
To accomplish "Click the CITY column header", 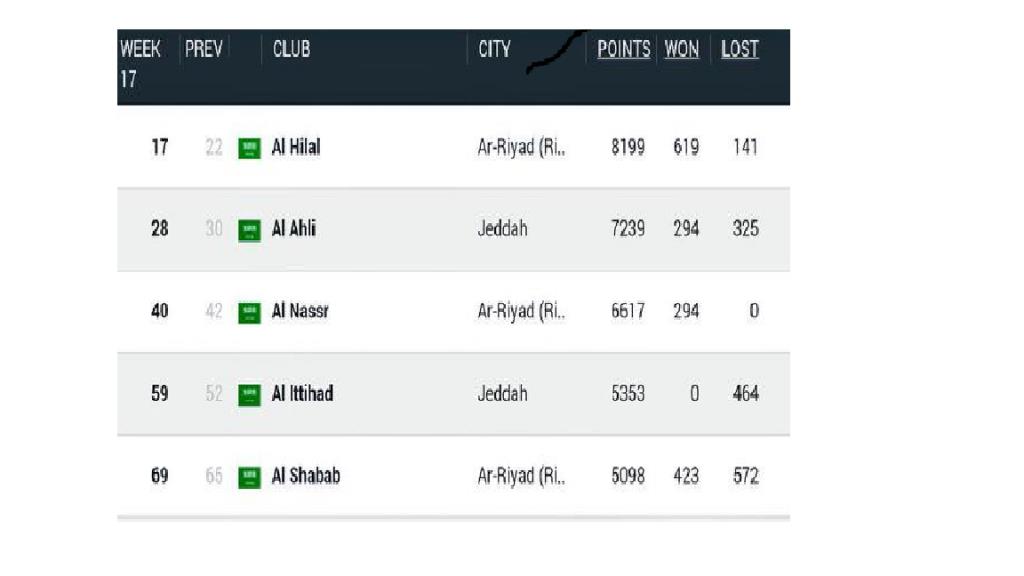I will 494,49.
